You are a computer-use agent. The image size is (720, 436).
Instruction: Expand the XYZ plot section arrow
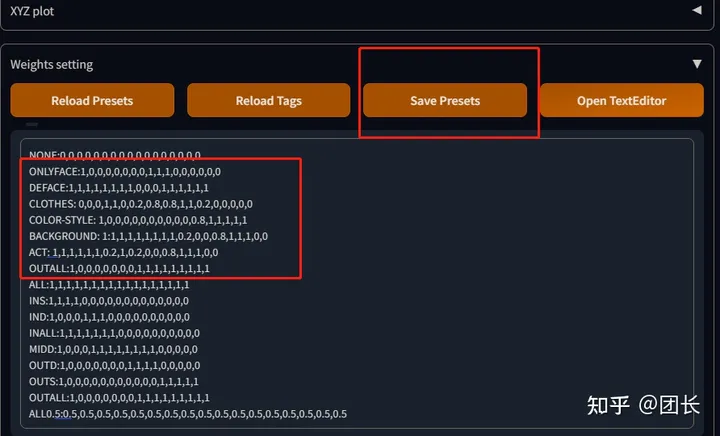point(697,10)
